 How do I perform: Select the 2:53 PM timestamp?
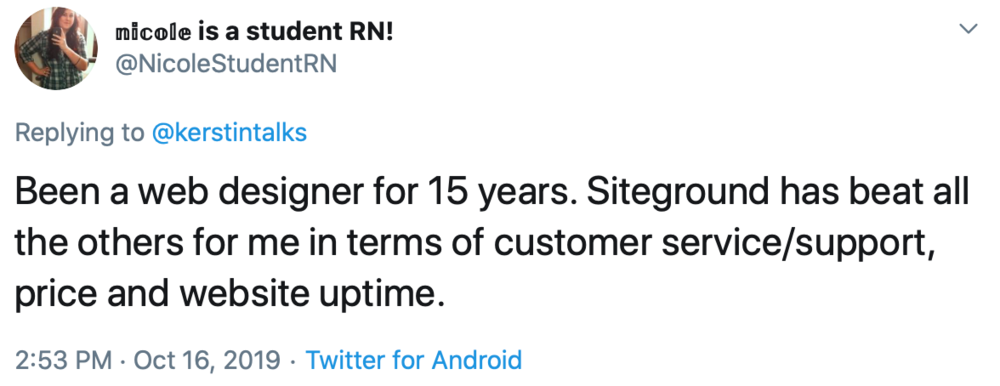(62, 360)
